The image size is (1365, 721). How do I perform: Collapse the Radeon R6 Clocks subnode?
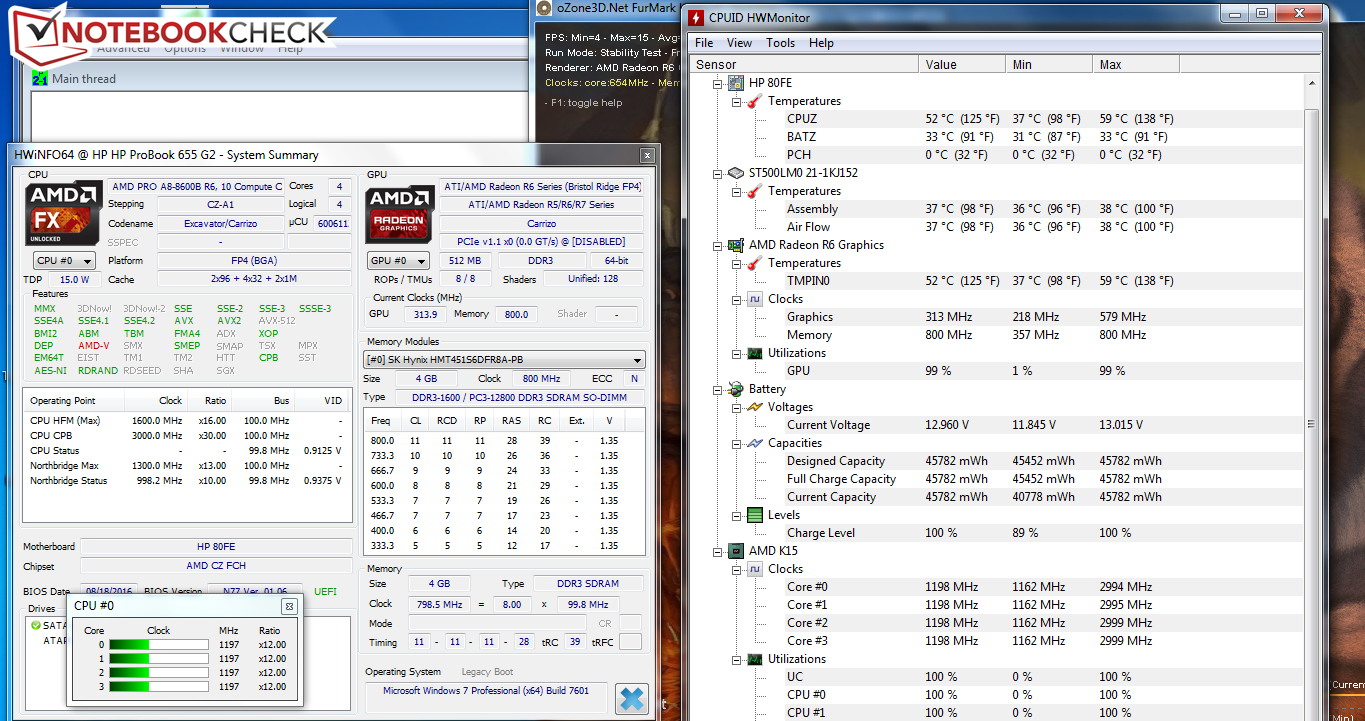[x=737, y=299]
